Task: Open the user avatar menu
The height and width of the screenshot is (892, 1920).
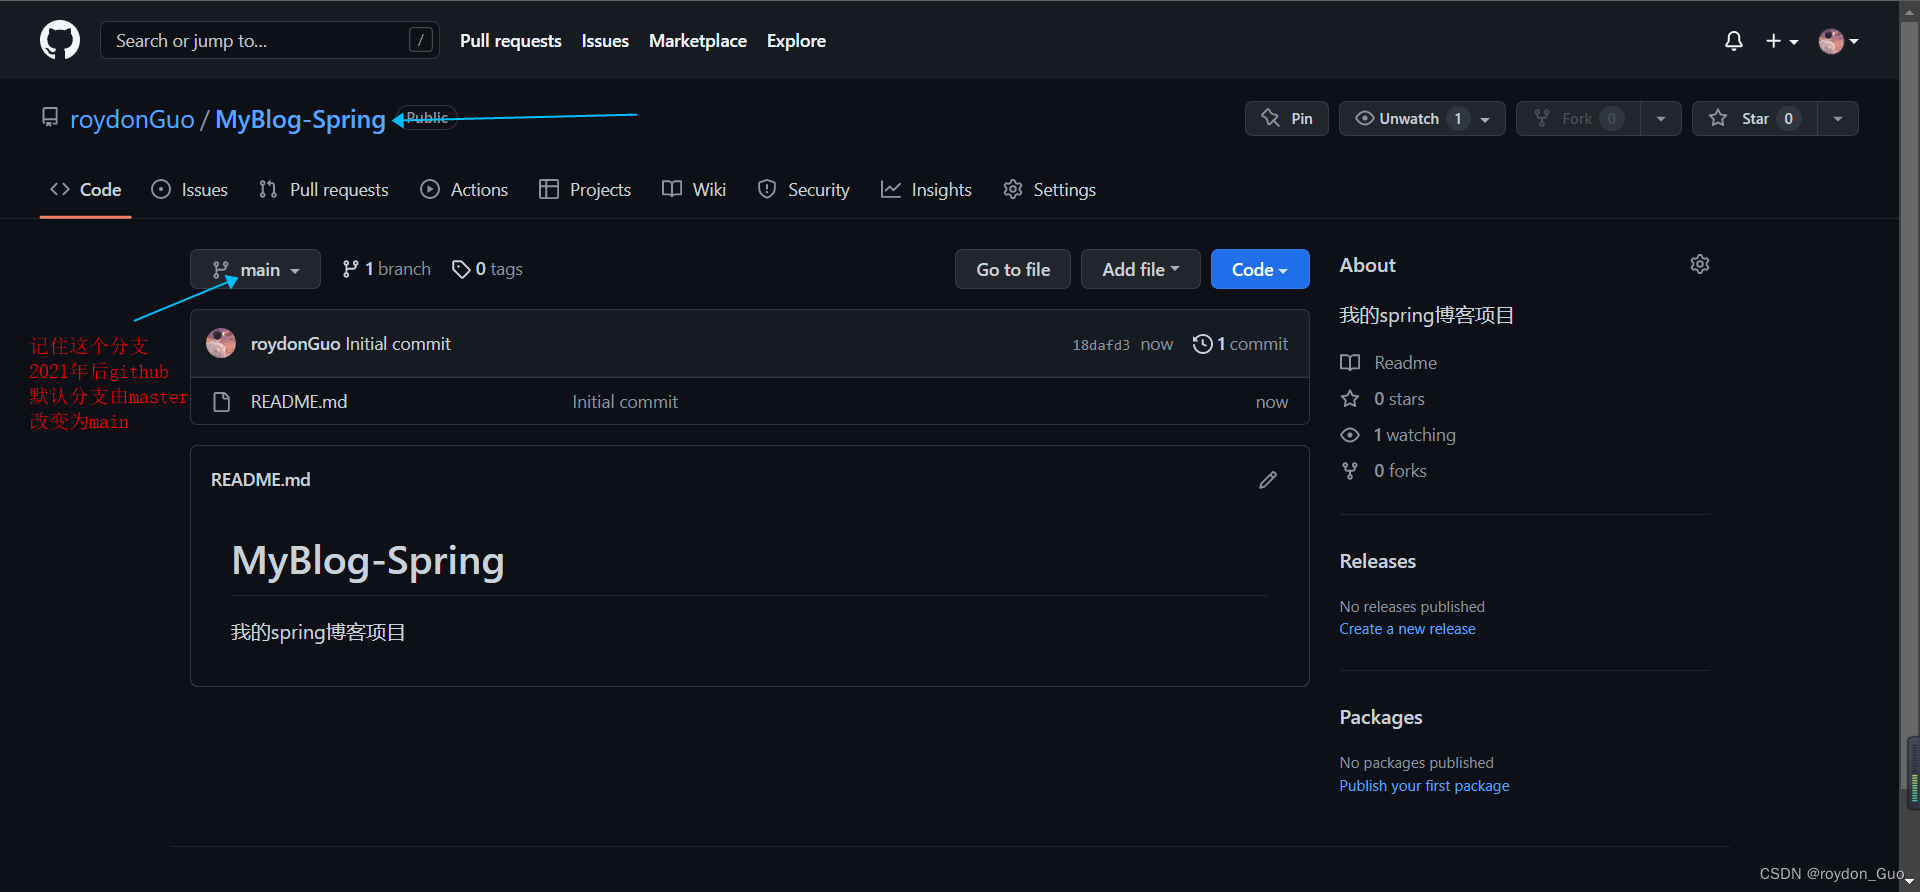Action: pyautogui.click(x=1838, y=41)
